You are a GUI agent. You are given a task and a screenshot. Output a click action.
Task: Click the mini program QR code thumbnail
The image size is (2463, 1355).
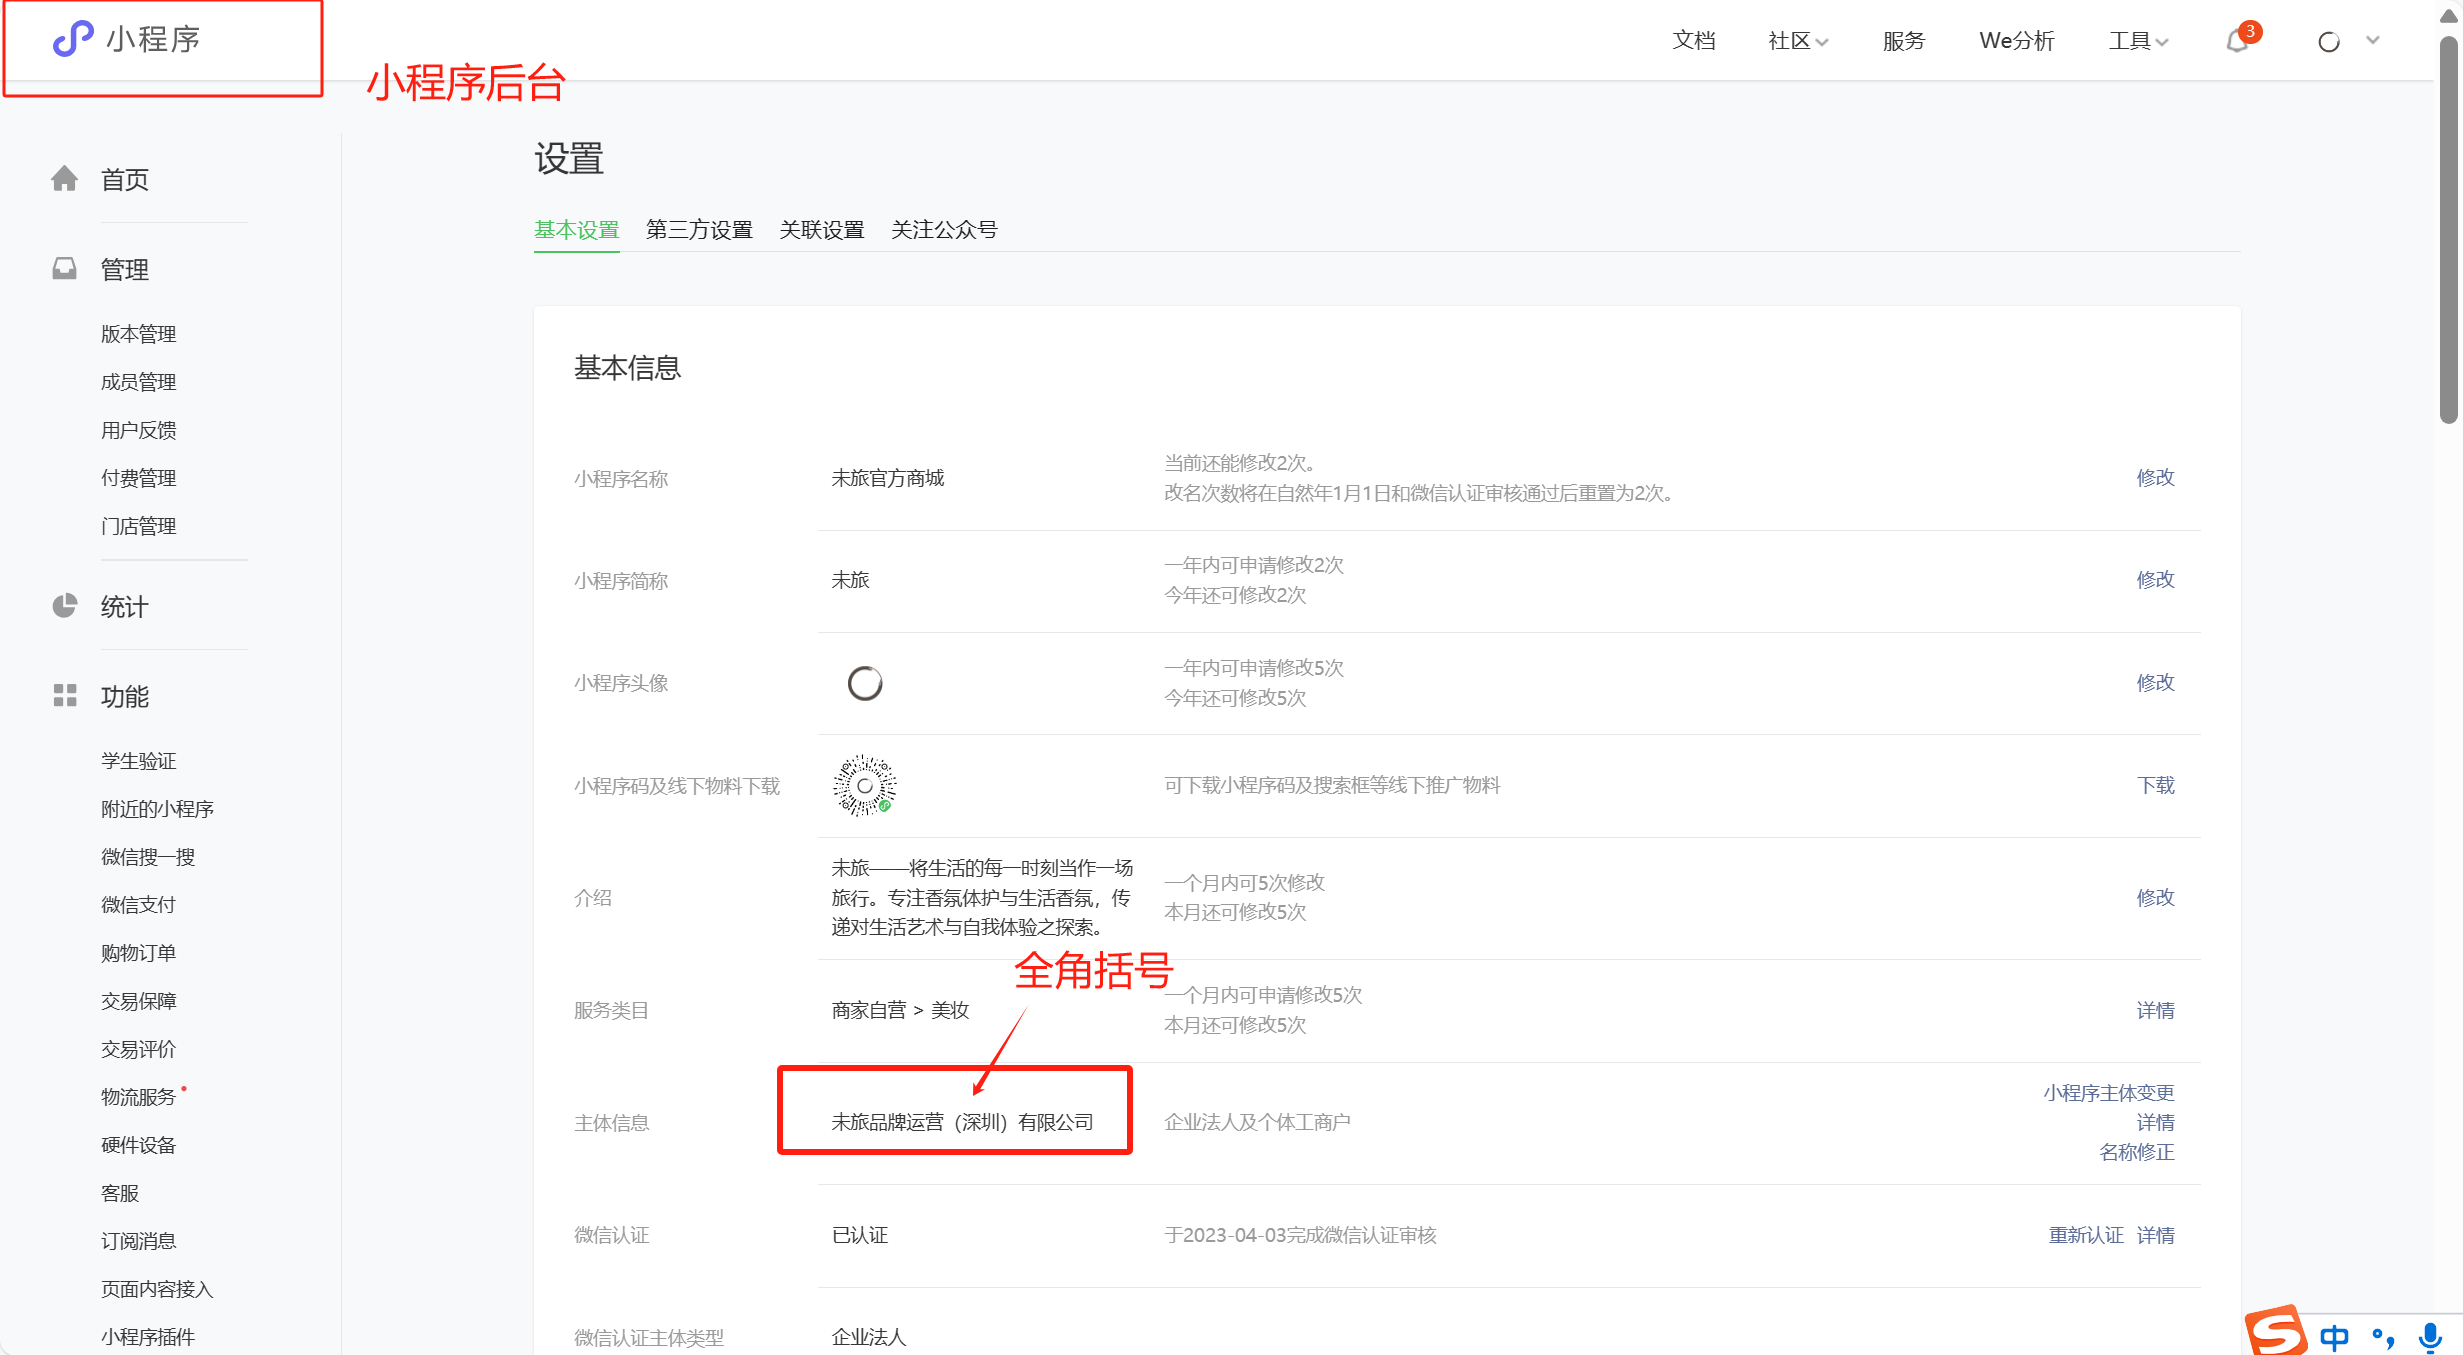click(865, 786)
